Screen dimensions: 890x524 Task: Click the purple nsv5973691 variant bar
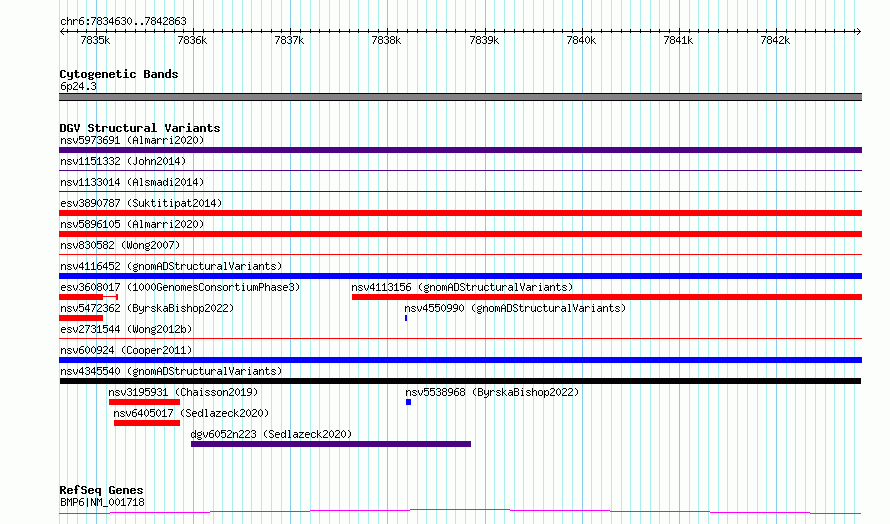click(x=460, y=150)
